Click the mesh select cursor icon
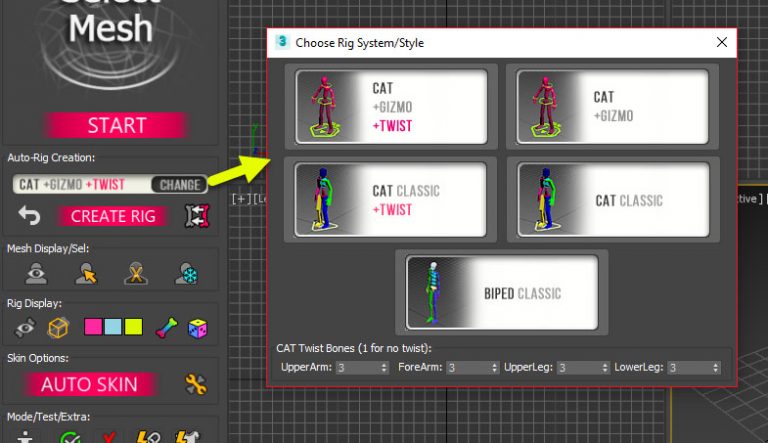Image resolution: width=768 pixels, height=443 pixels. click(86, 274)
